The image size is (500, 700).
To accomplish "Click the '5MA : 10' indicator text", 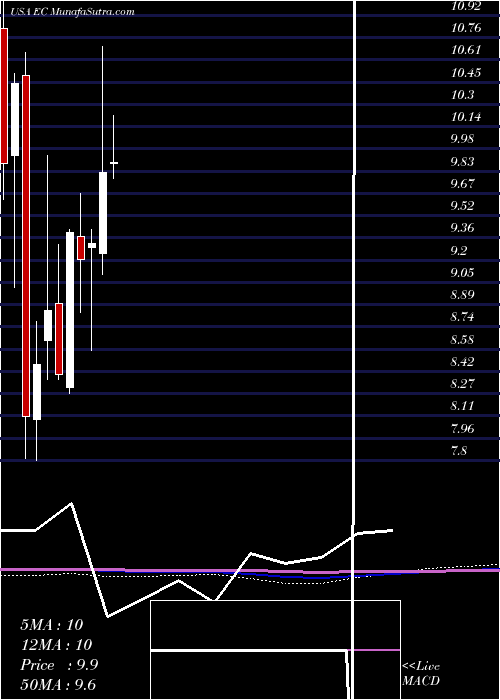I will click(51, 625).
